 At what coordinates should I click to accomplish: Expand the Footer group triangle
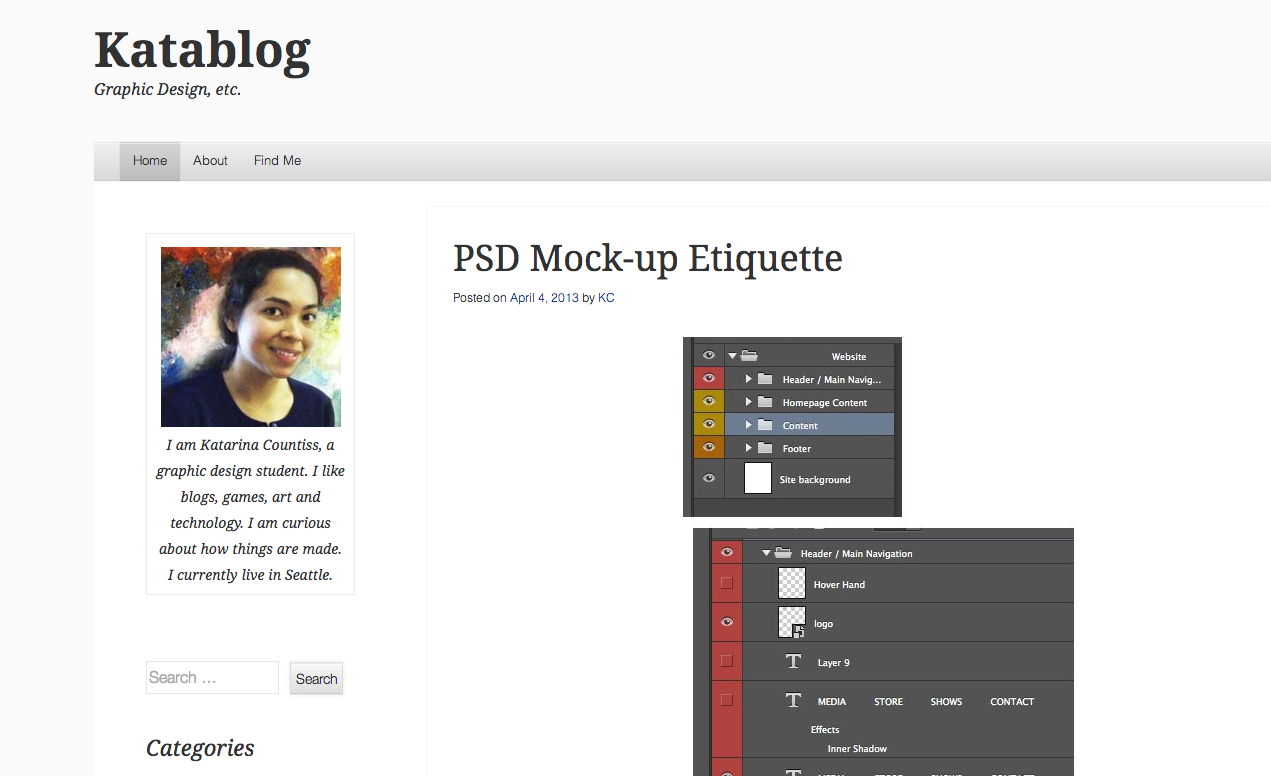(x=748, y=448)
